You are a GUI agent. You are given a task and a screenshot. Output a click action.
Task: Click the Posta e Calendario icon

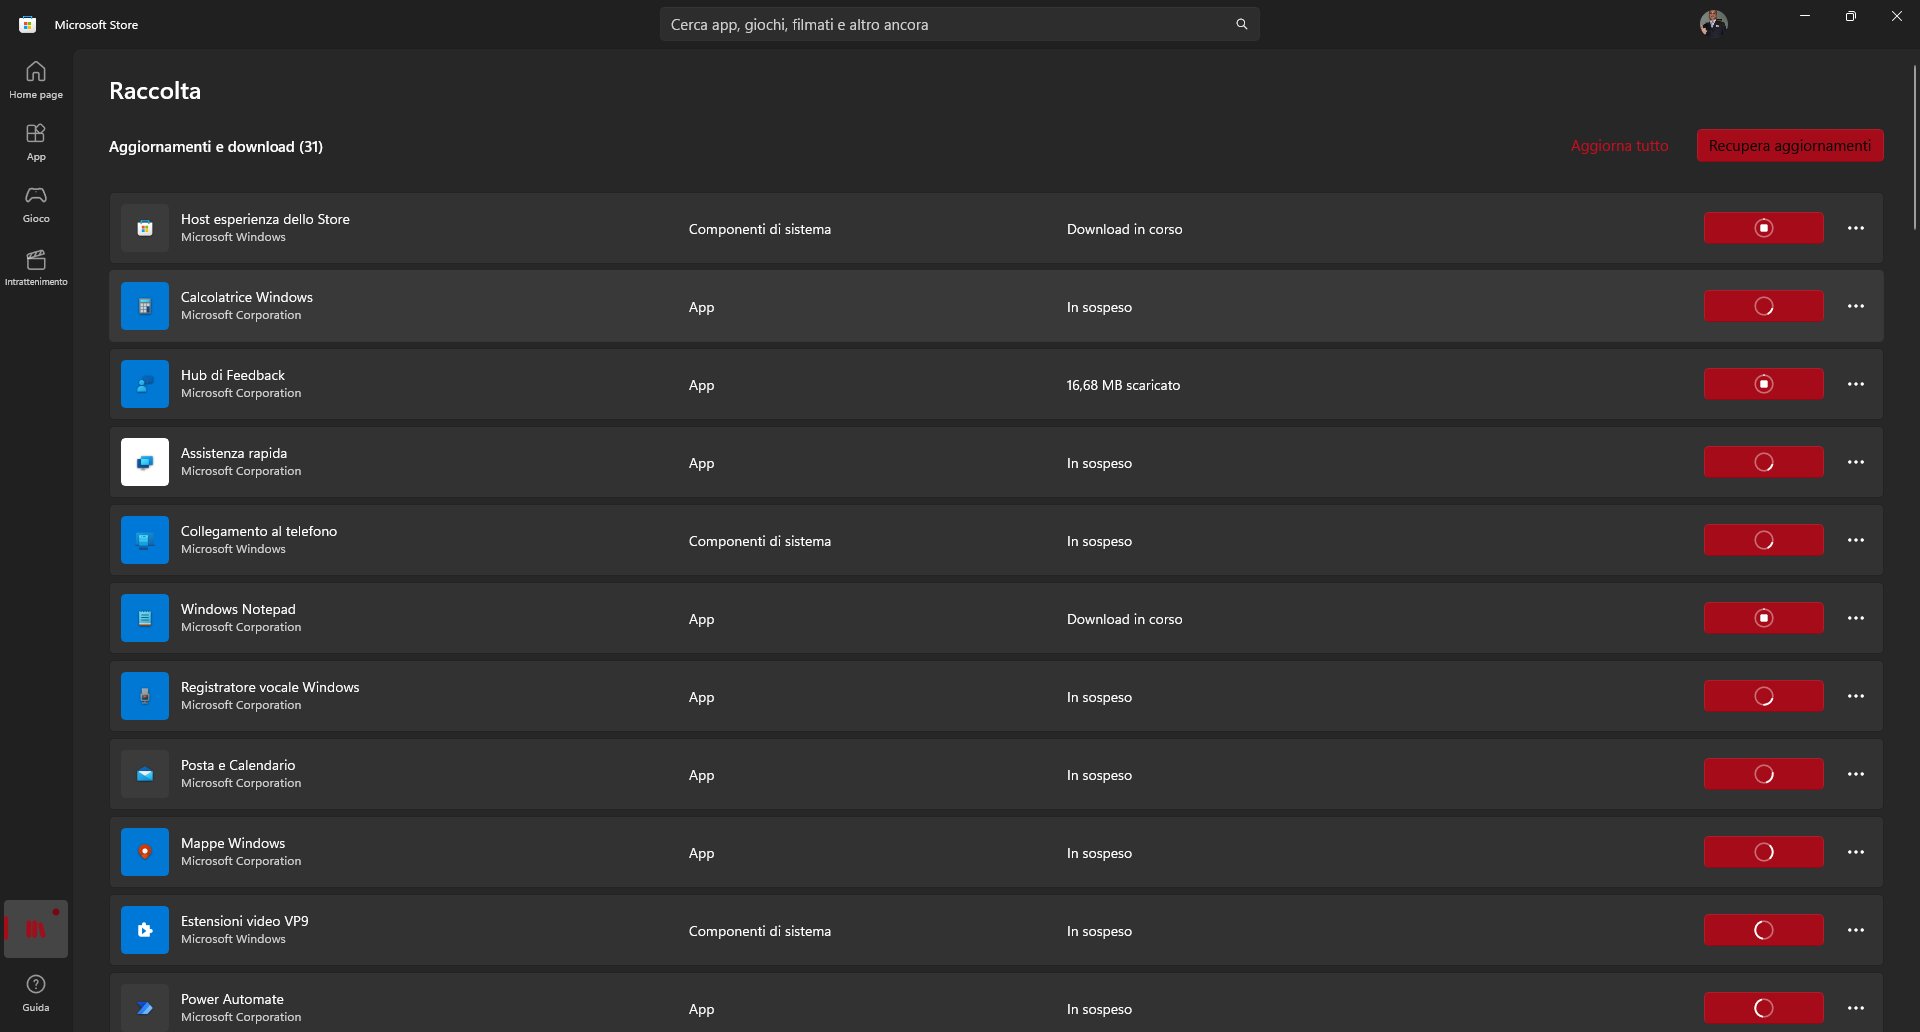145,774
